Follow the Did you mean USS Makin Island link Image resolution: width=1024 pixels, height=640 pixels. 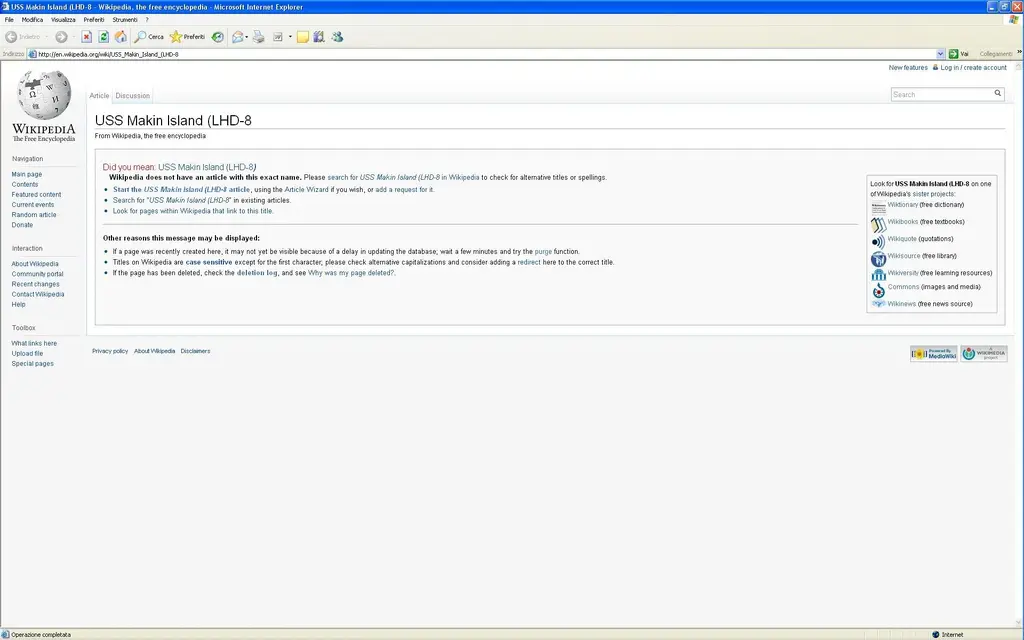click(x=207, y=167)
